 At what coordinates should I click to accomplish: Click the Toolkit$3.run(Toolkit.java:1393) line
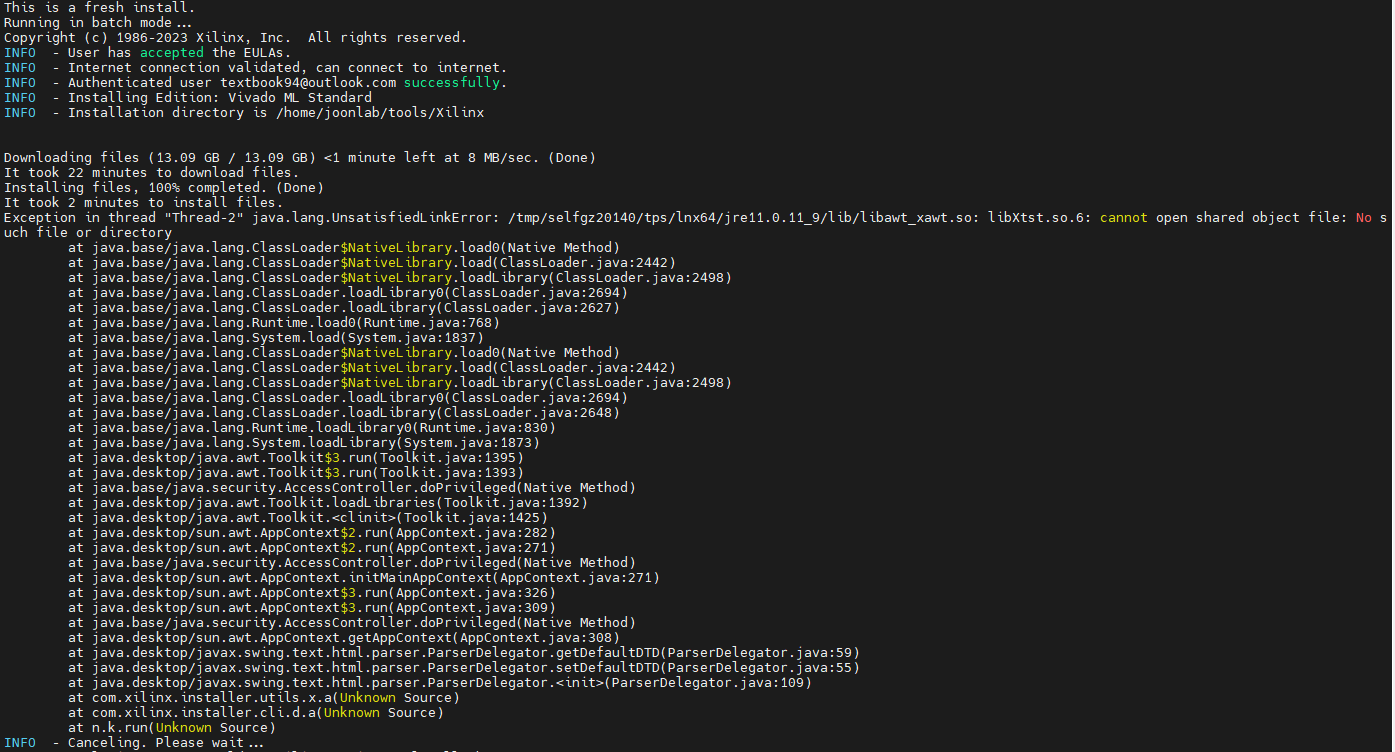coord(296,473)
